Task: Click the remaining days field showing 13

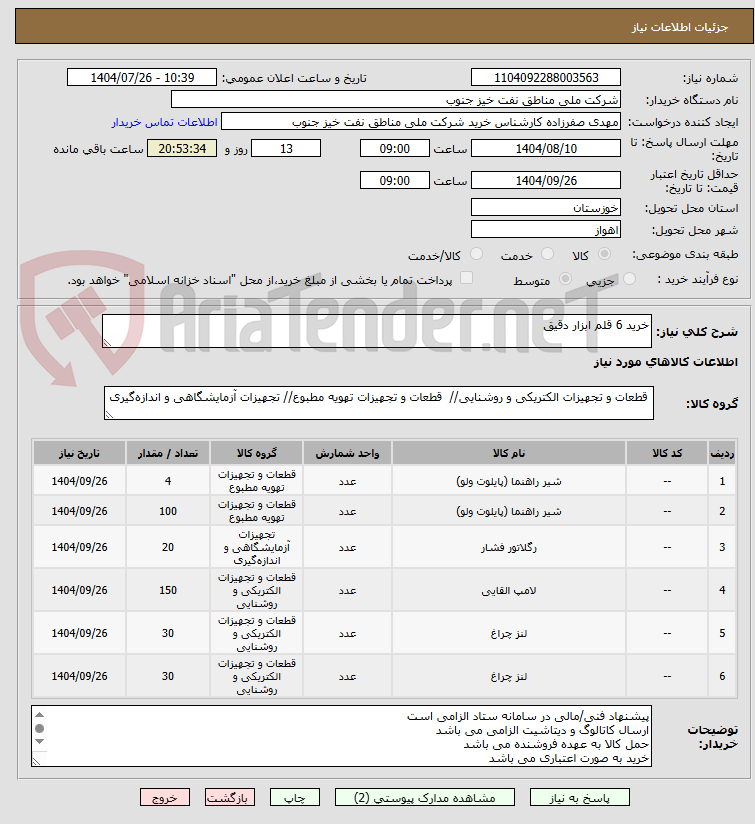Action: point(286,148)
